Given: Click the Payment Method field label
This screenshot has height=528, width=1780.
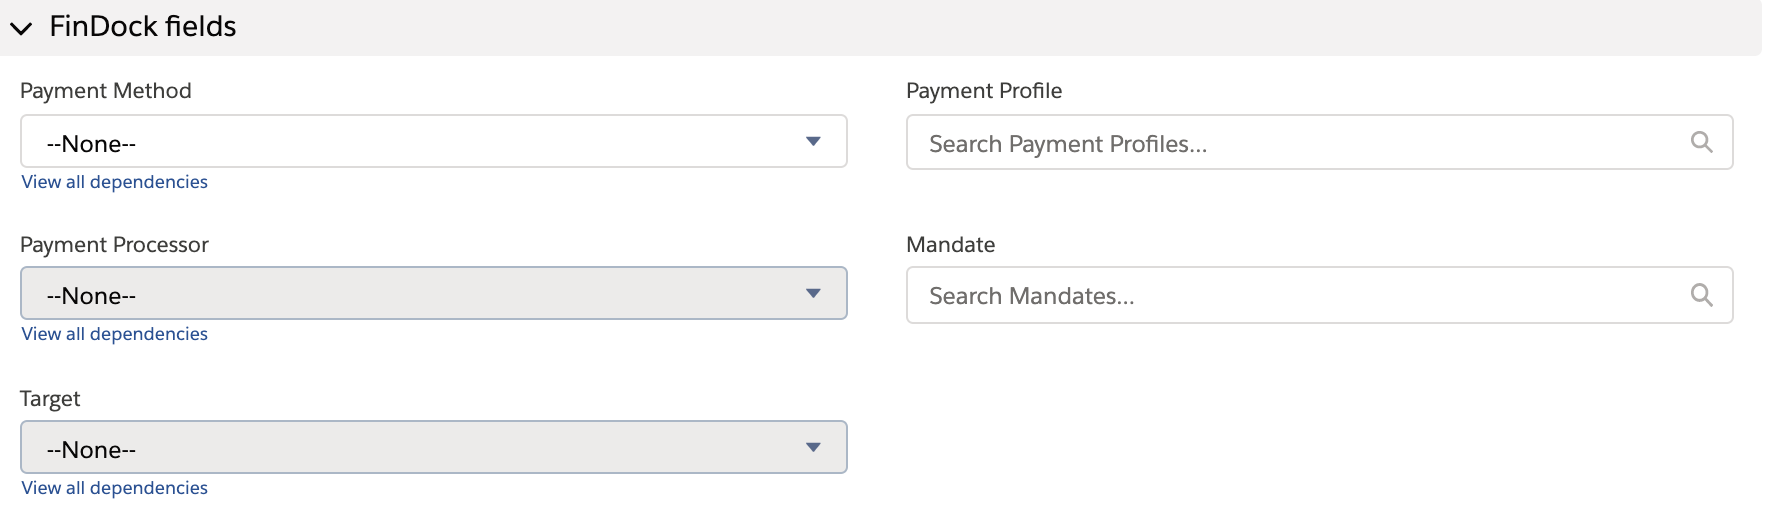Looking at the screenshot, I should click(x=106, y=91).
